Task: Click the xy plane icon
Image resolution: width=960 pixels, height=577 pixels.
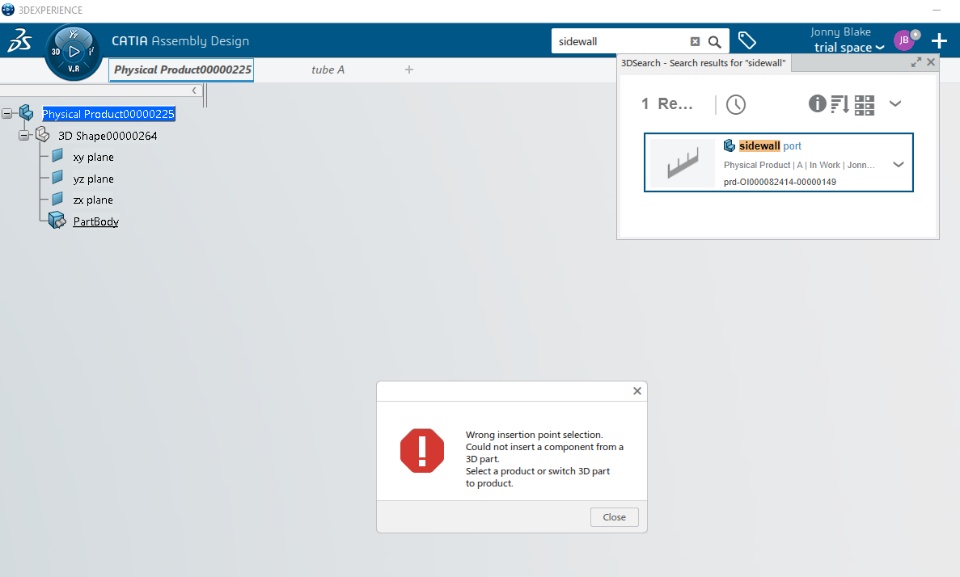Action: (x=57, y=156)
